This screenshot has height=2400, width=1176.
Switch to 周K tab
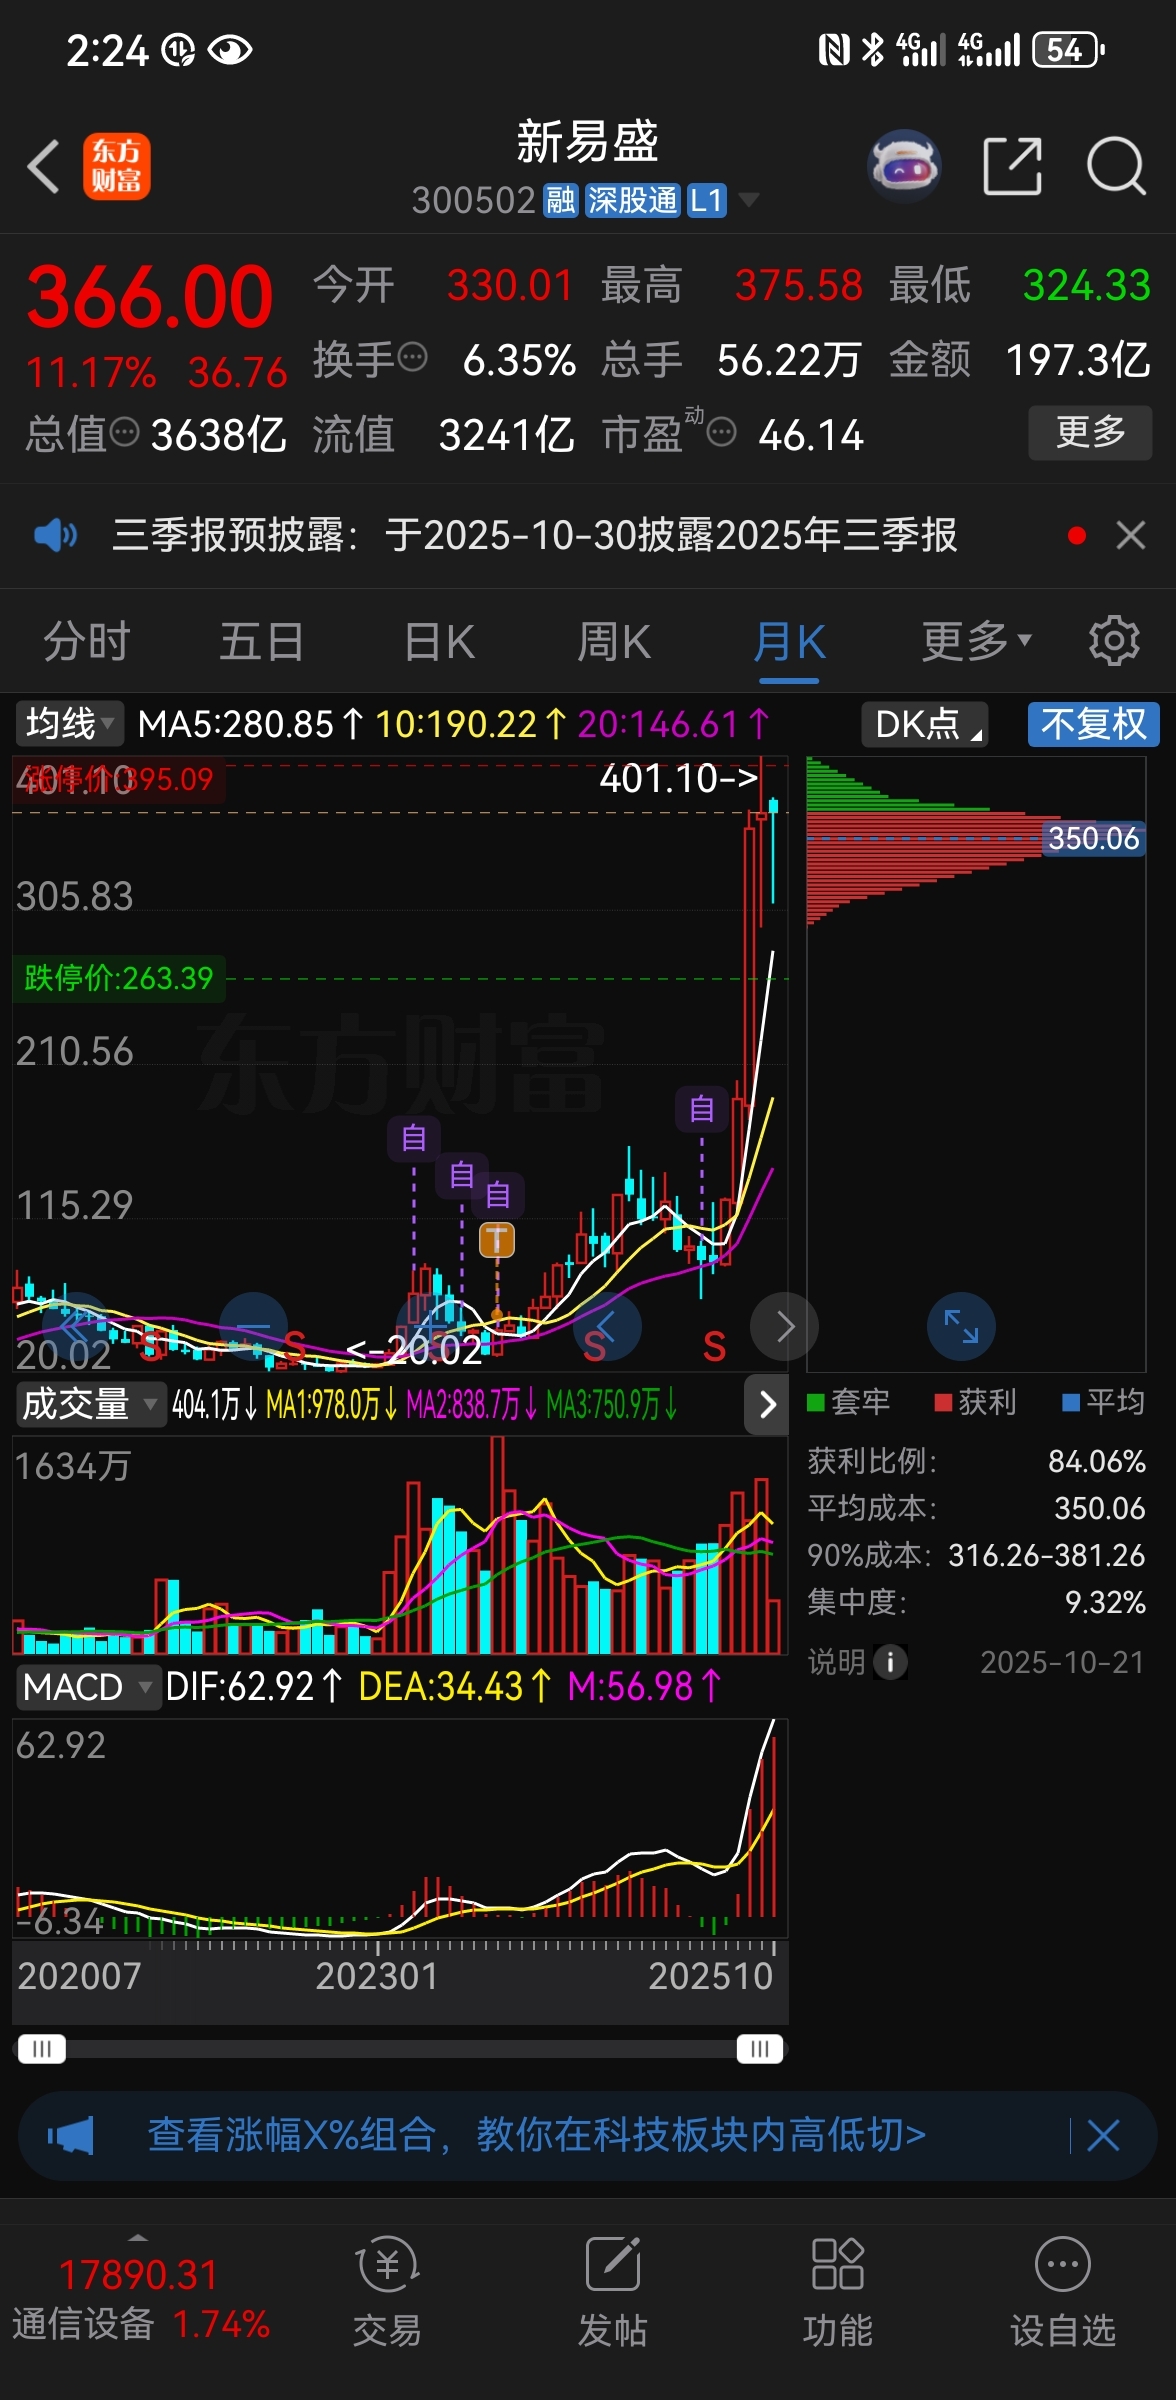614,641
